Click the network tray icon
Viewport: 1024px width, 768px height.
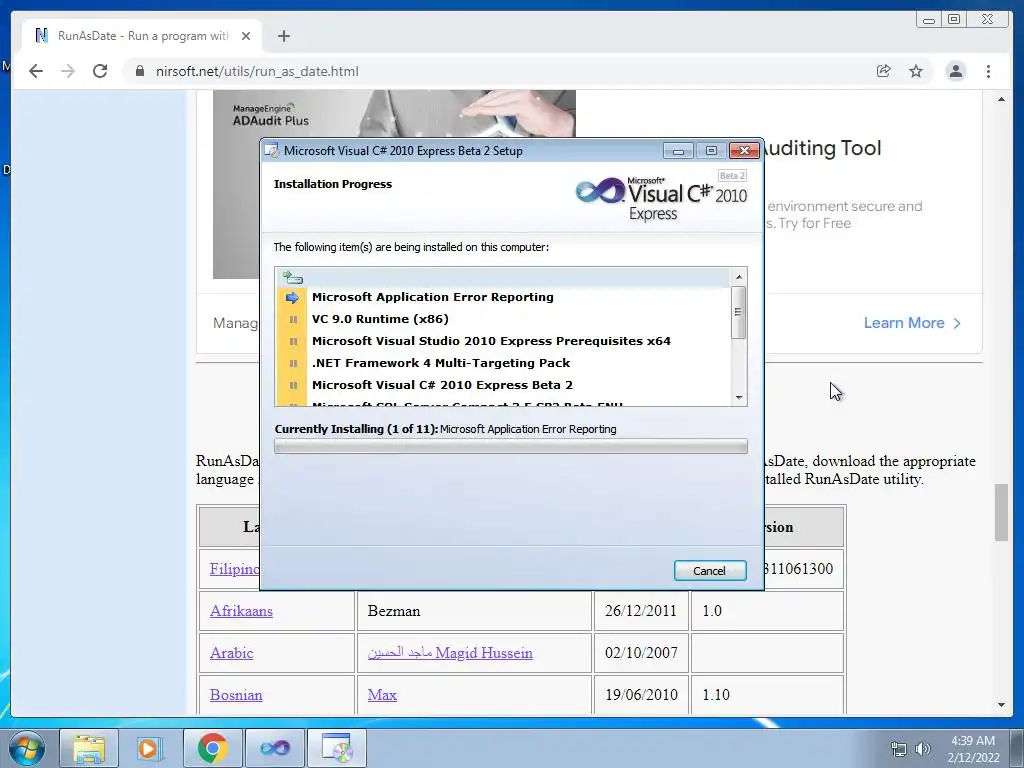[899, 749]
